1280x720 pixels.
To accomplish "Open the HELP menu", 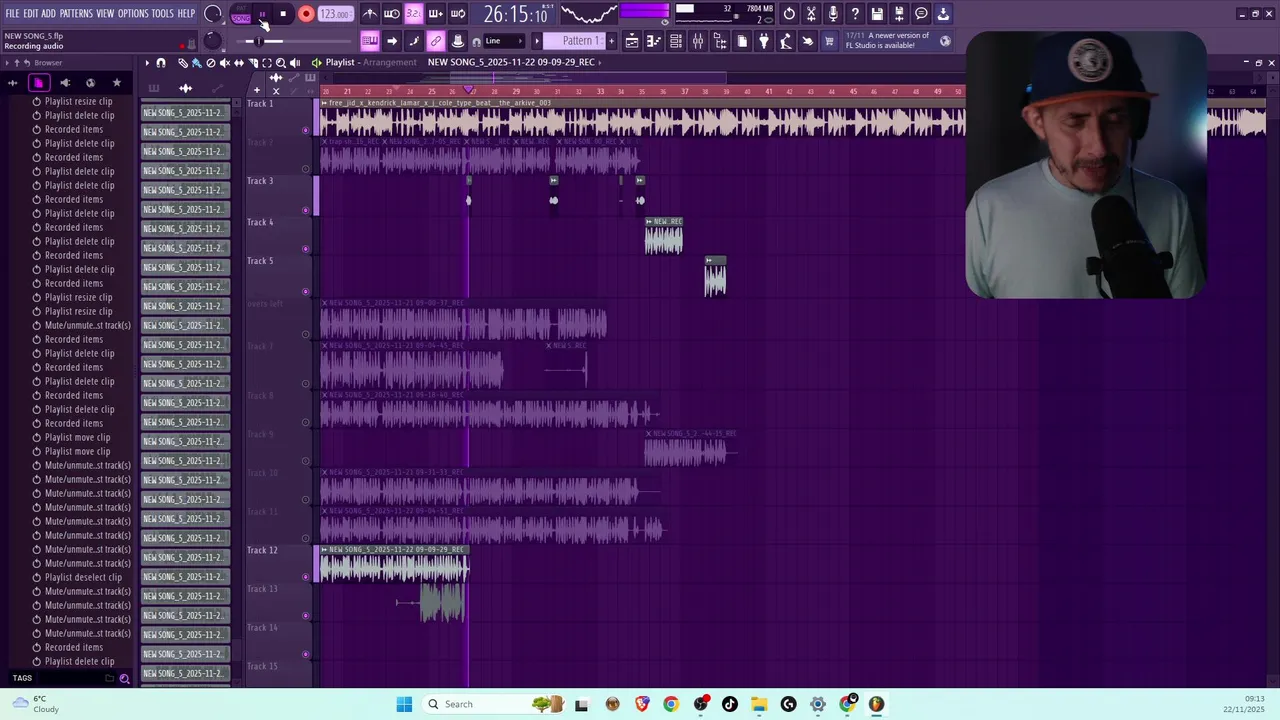I will click(x=187, y=13).
